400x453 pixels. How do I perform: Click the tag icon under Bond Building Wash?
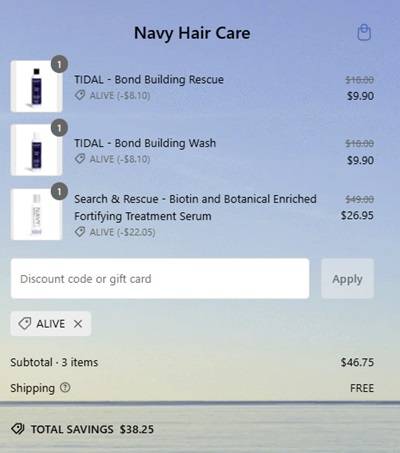(x=80, y=159)
